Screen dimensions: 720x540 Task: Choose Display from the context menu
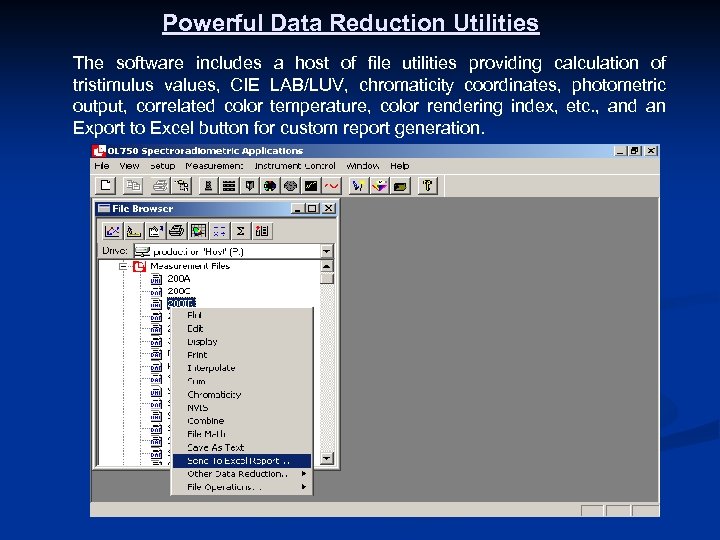pyautogui.click(x=242, y=342)
